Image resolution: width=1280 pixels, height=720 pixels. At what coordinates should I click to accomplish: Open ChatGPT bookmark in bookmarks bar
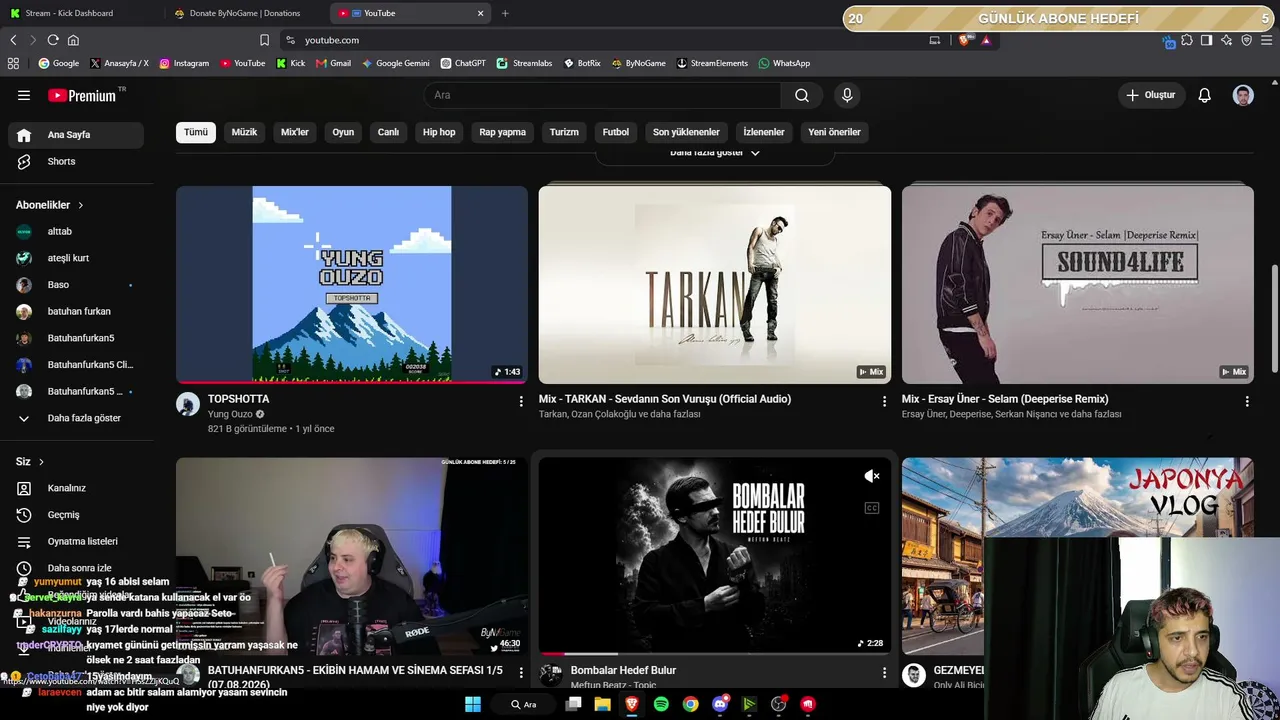[x=462, y=63]
